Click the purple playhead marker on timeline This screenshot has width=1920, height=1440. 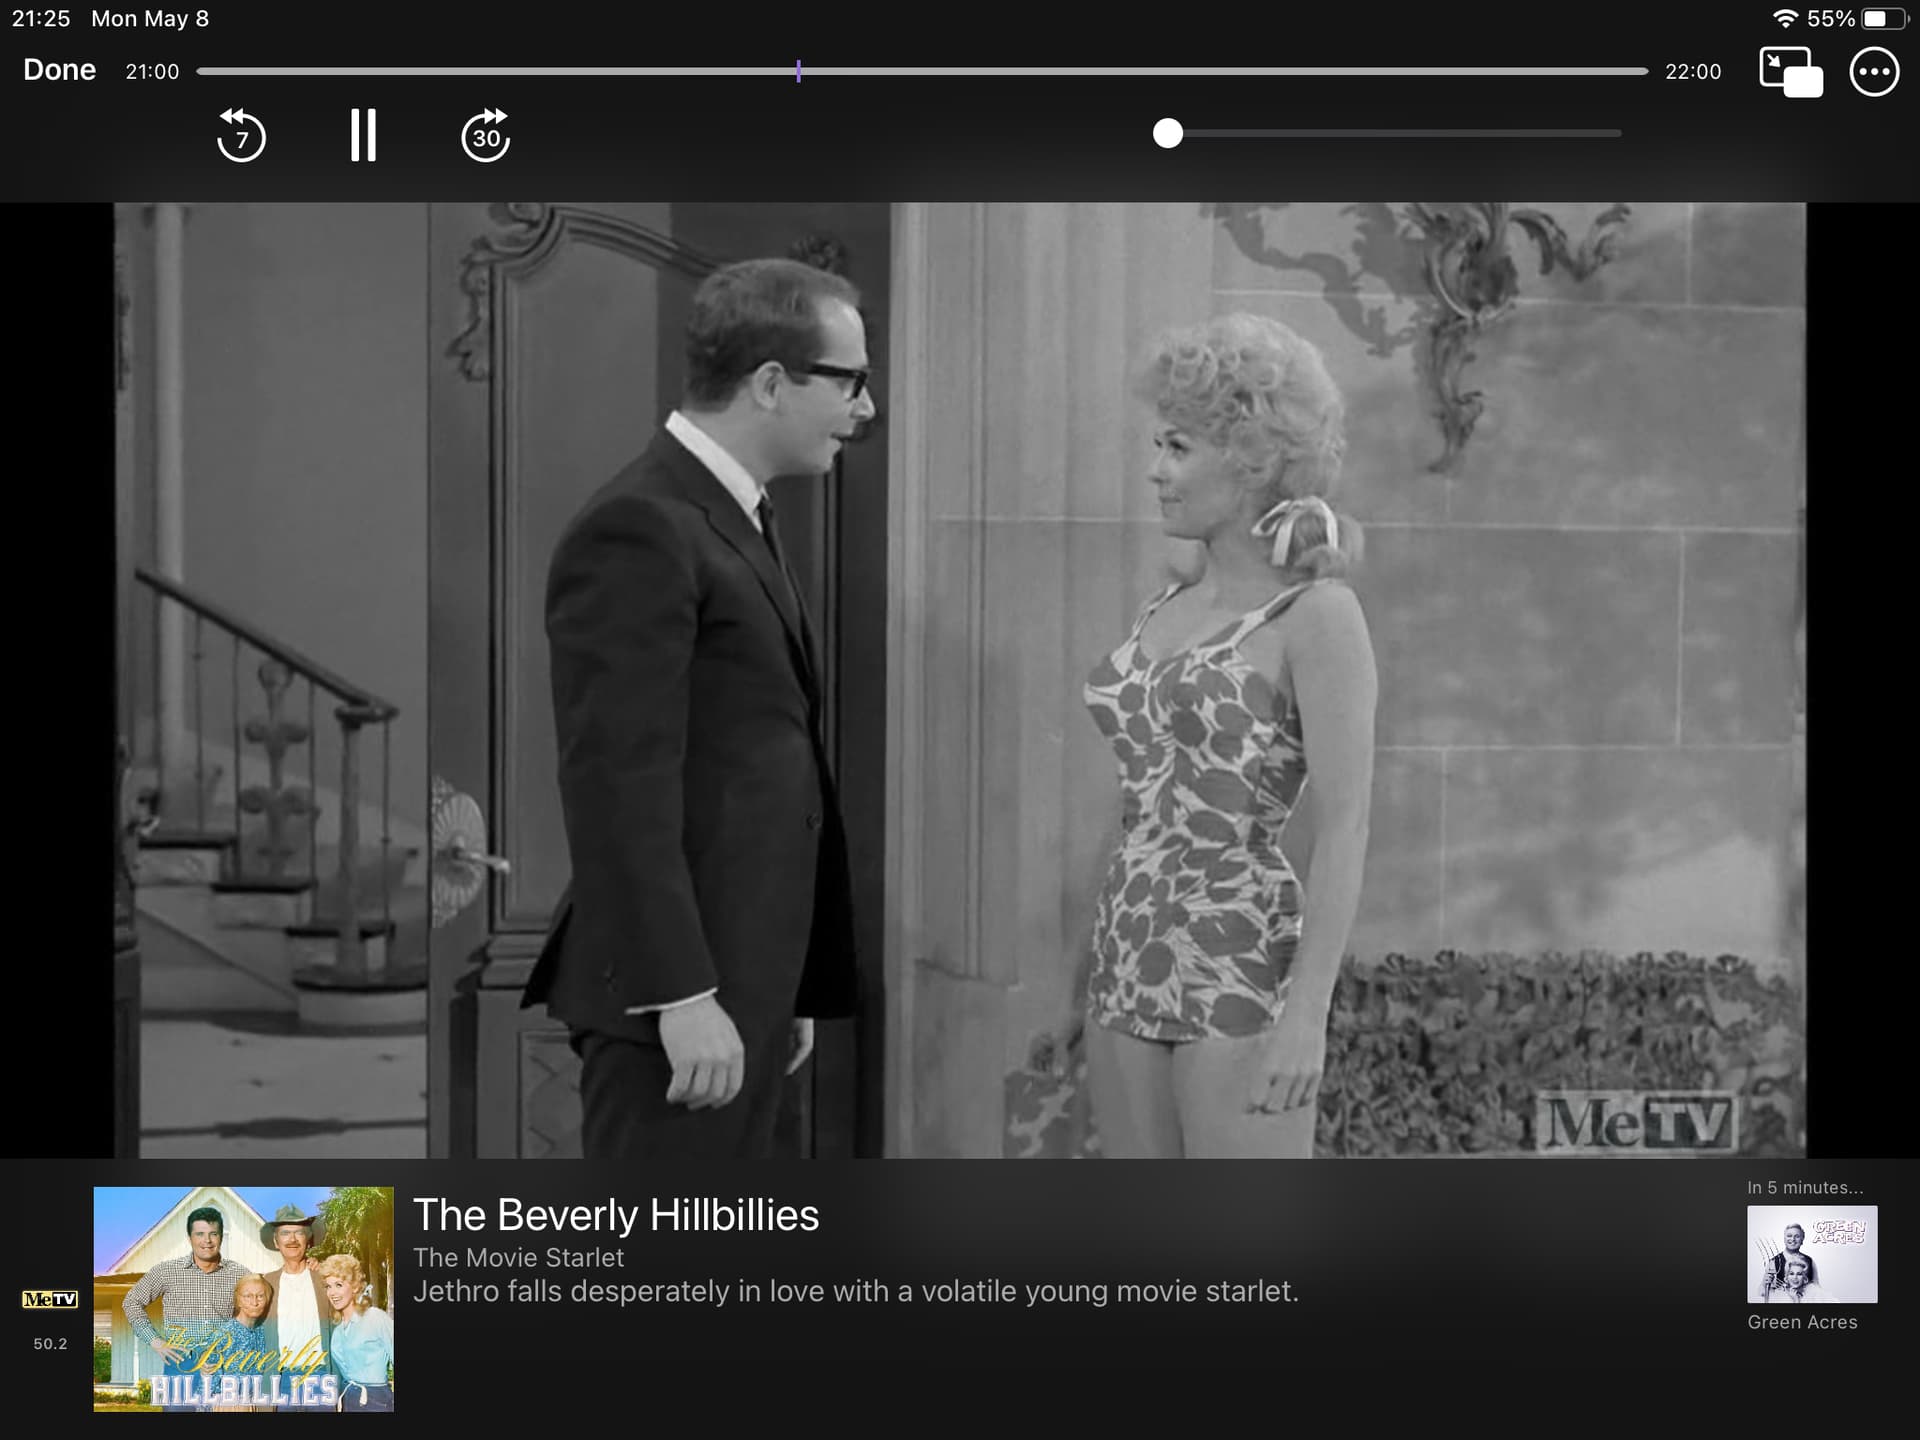point(798,71)
